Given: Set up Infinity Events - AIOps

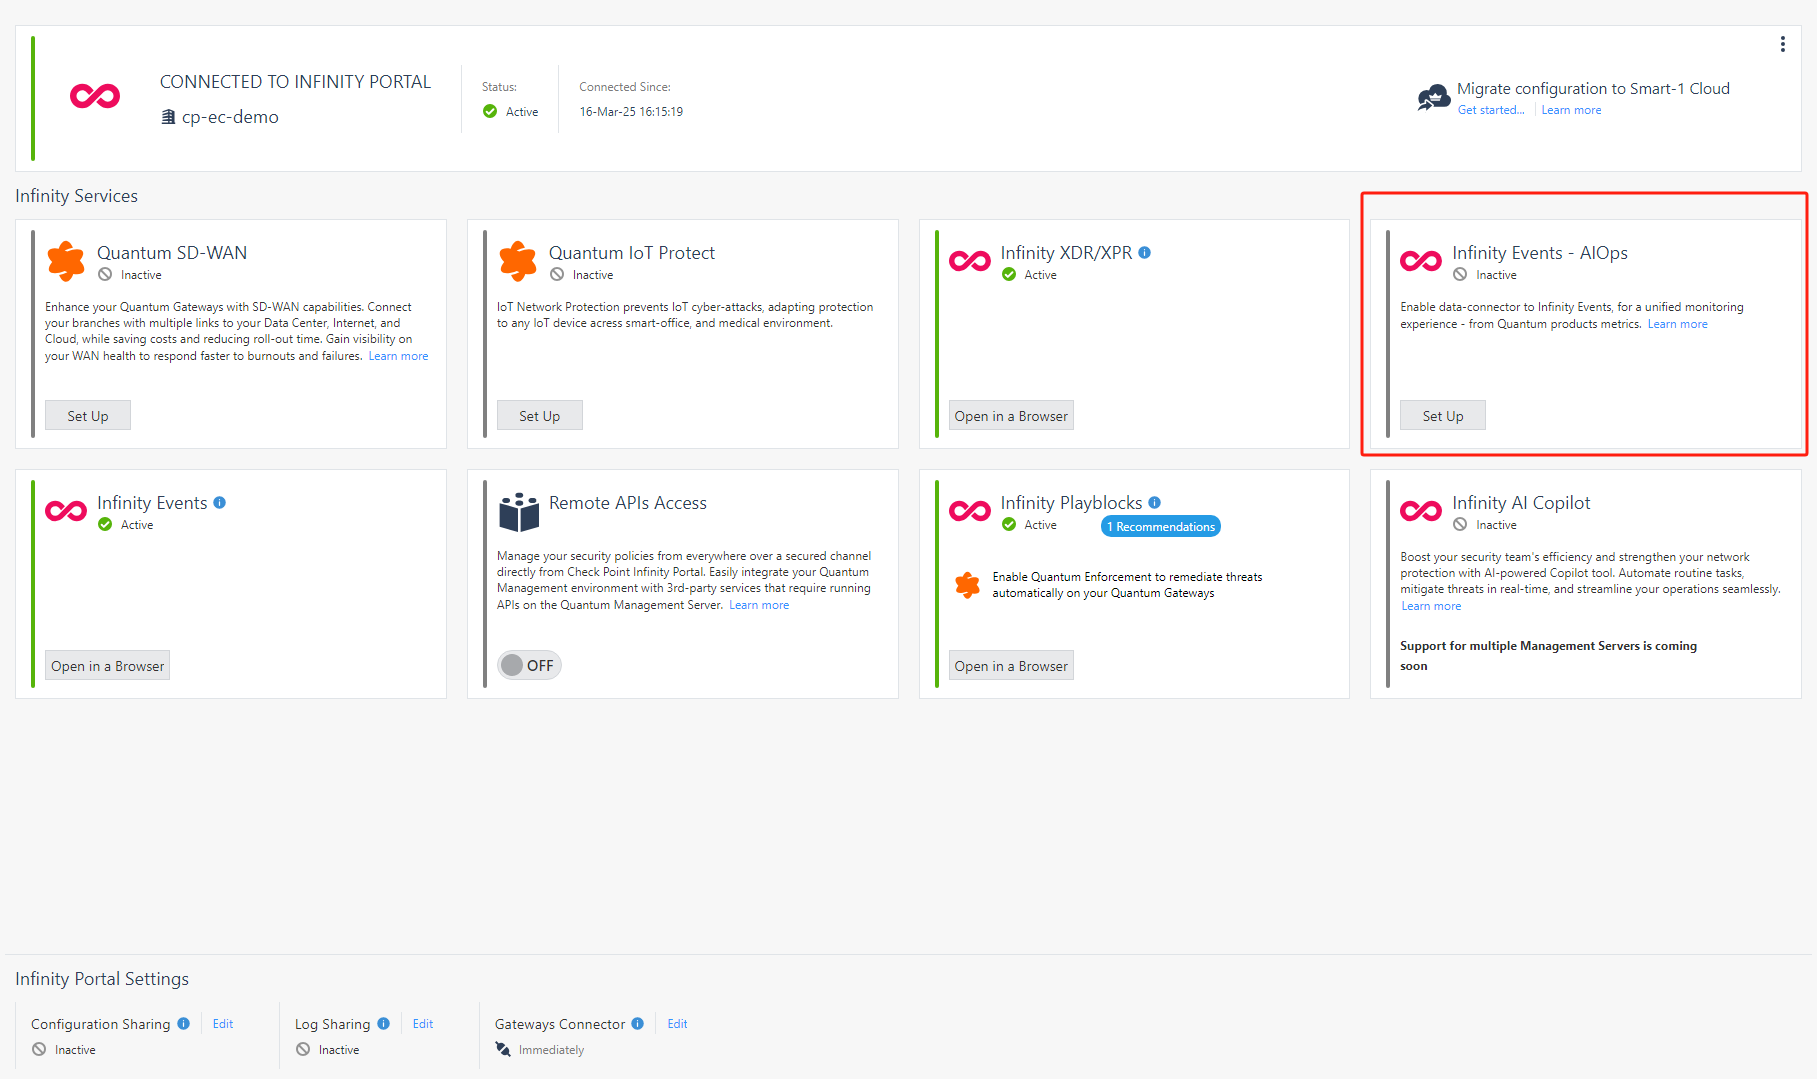Looking at the screenshot, I should (1442, 416).
